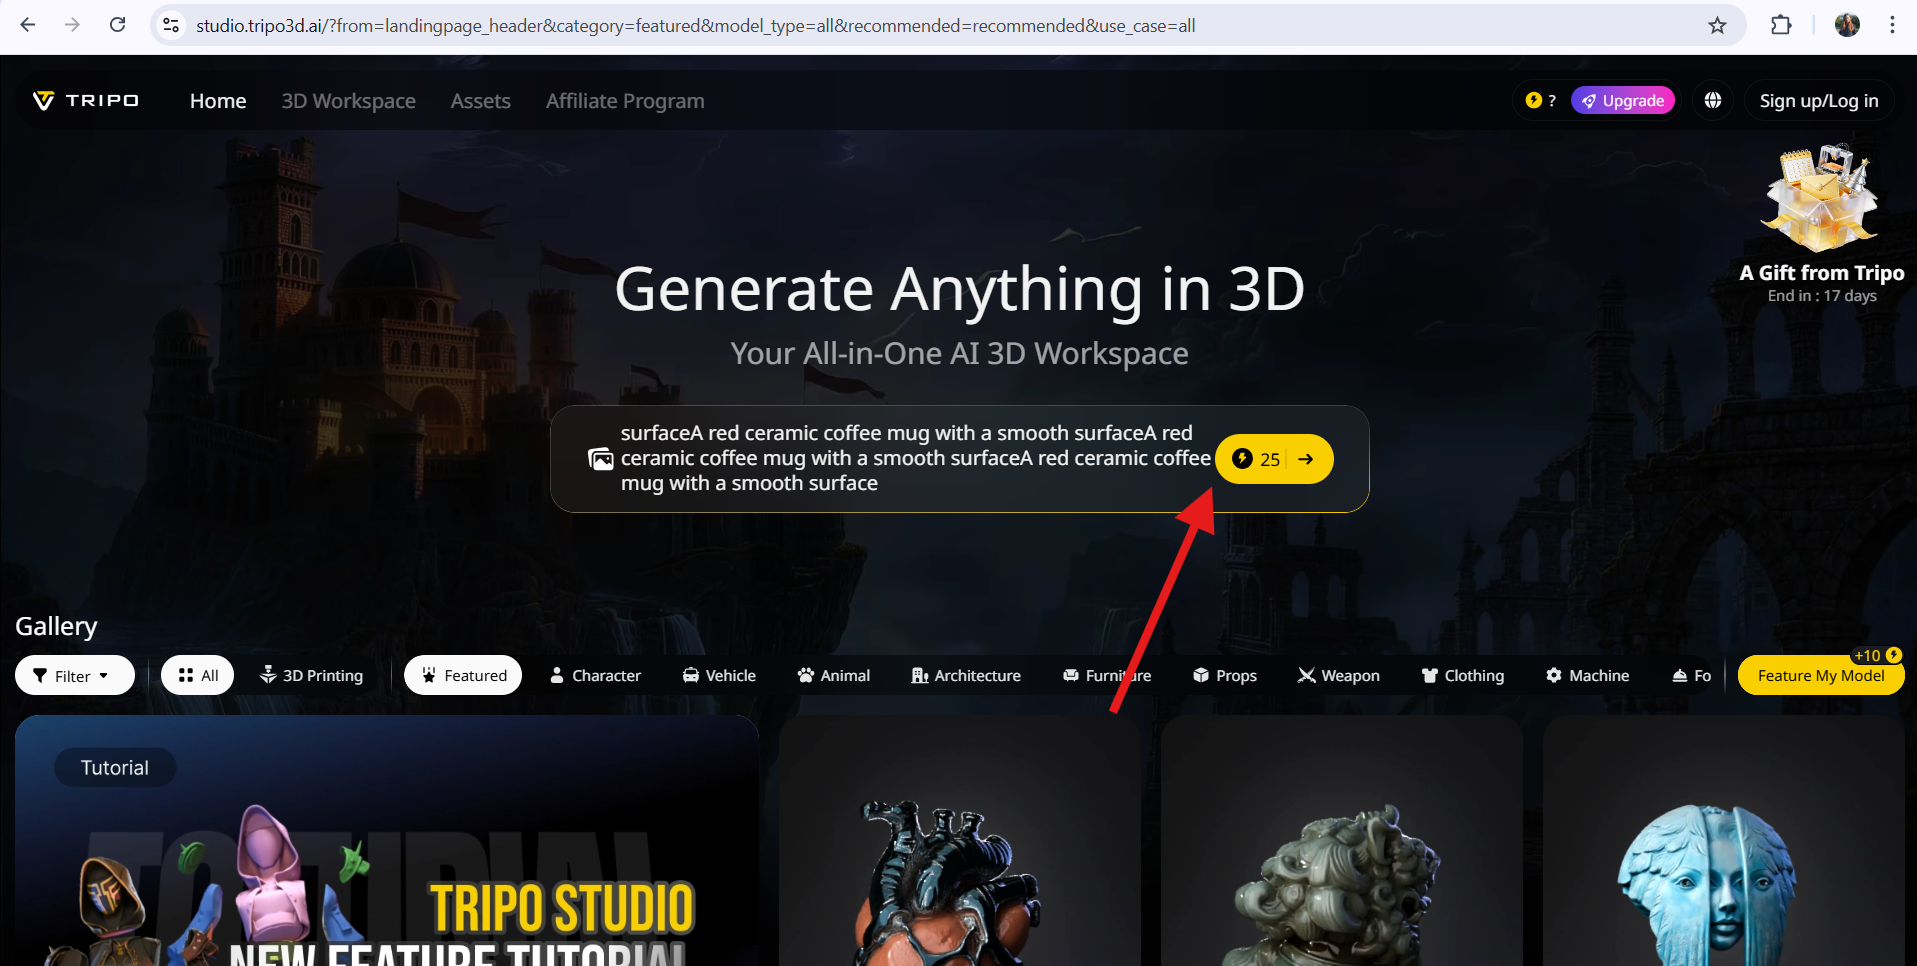
Task: Open the browser extensions menu
Action: [x=1781, y=25]
